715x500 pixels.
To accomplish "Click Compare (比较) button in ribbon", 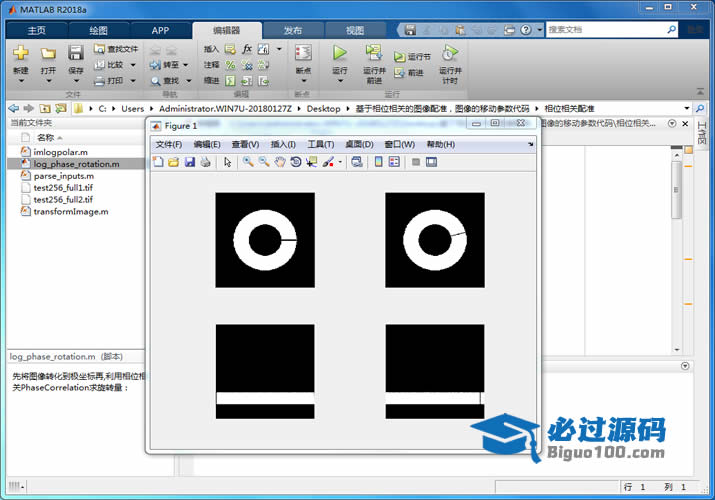I will tap(109, 65).
